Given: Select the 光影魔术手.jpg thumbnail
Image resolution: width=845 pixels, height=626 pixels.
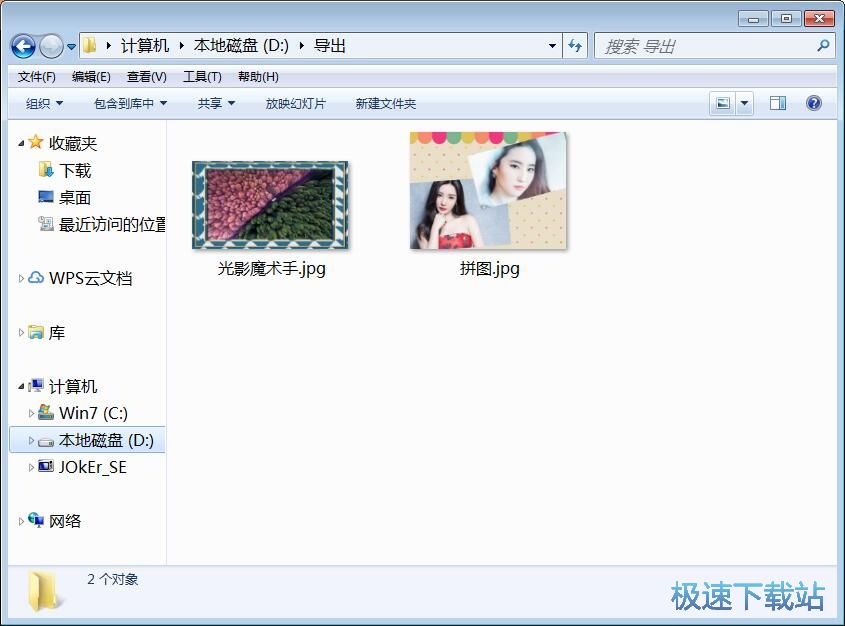Looking at the screenshot, I should point(271,205).
